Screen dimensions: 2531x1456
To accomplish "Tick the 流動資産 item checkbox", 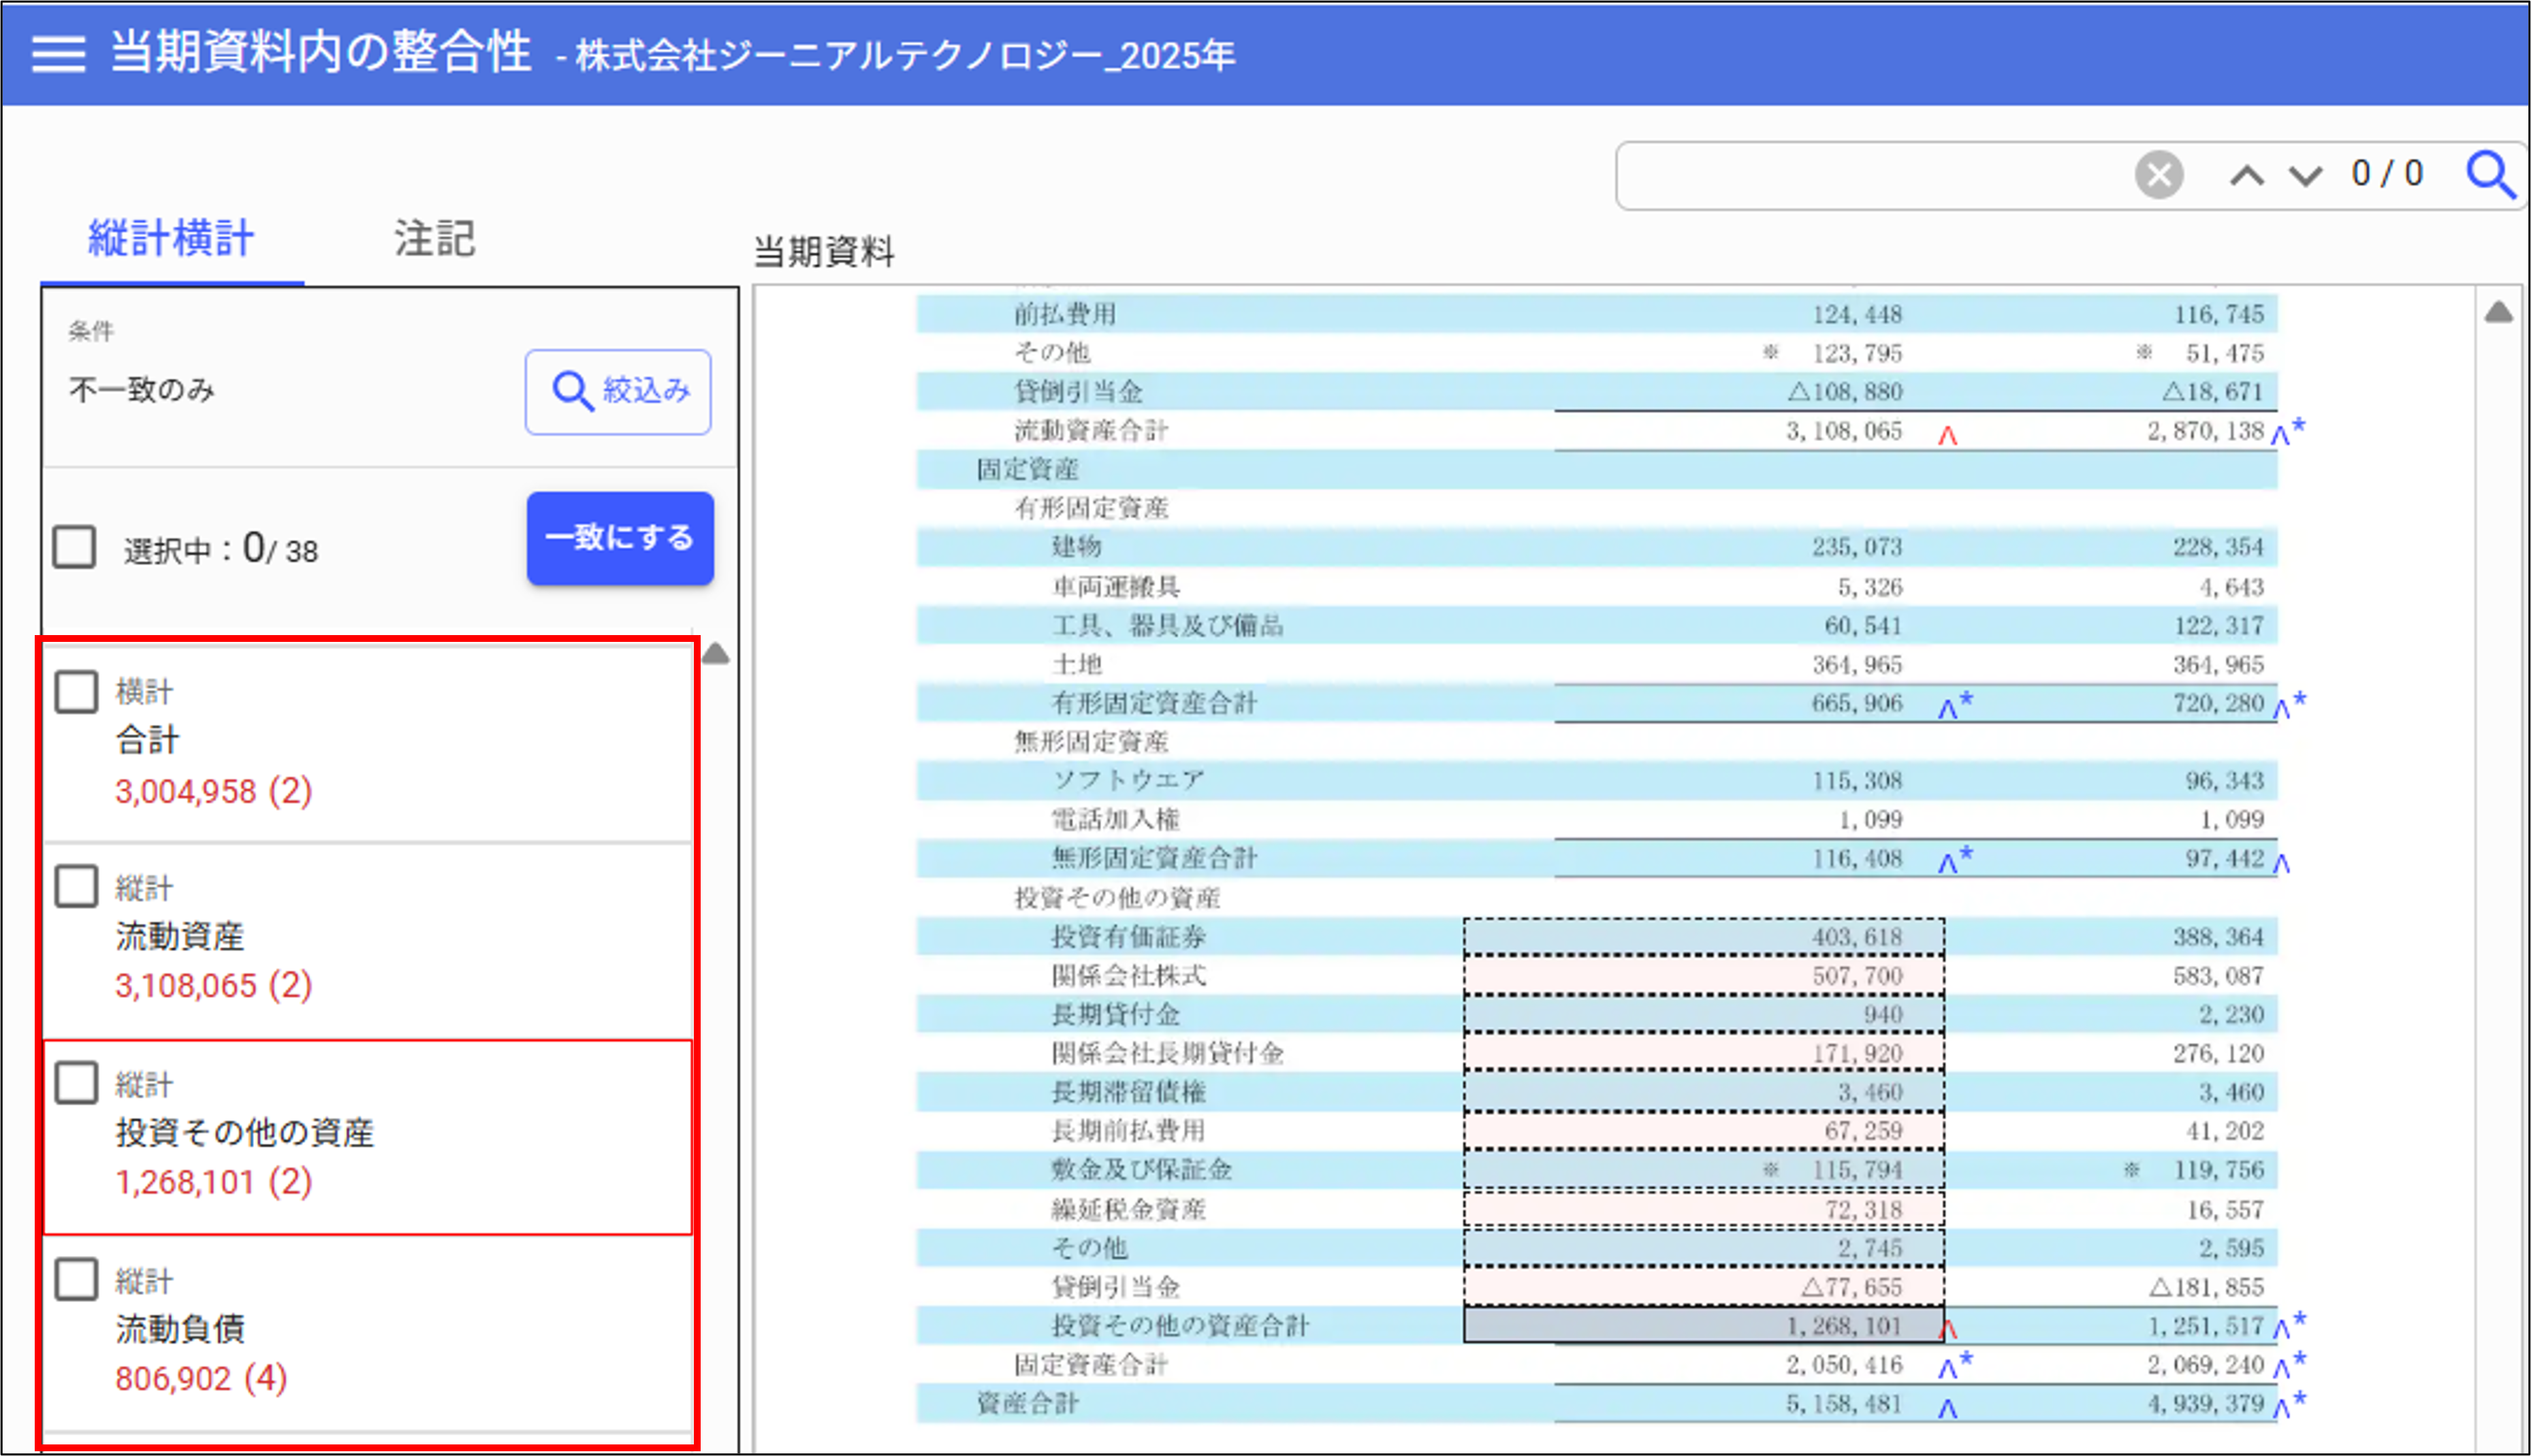I will pos(76,886).
